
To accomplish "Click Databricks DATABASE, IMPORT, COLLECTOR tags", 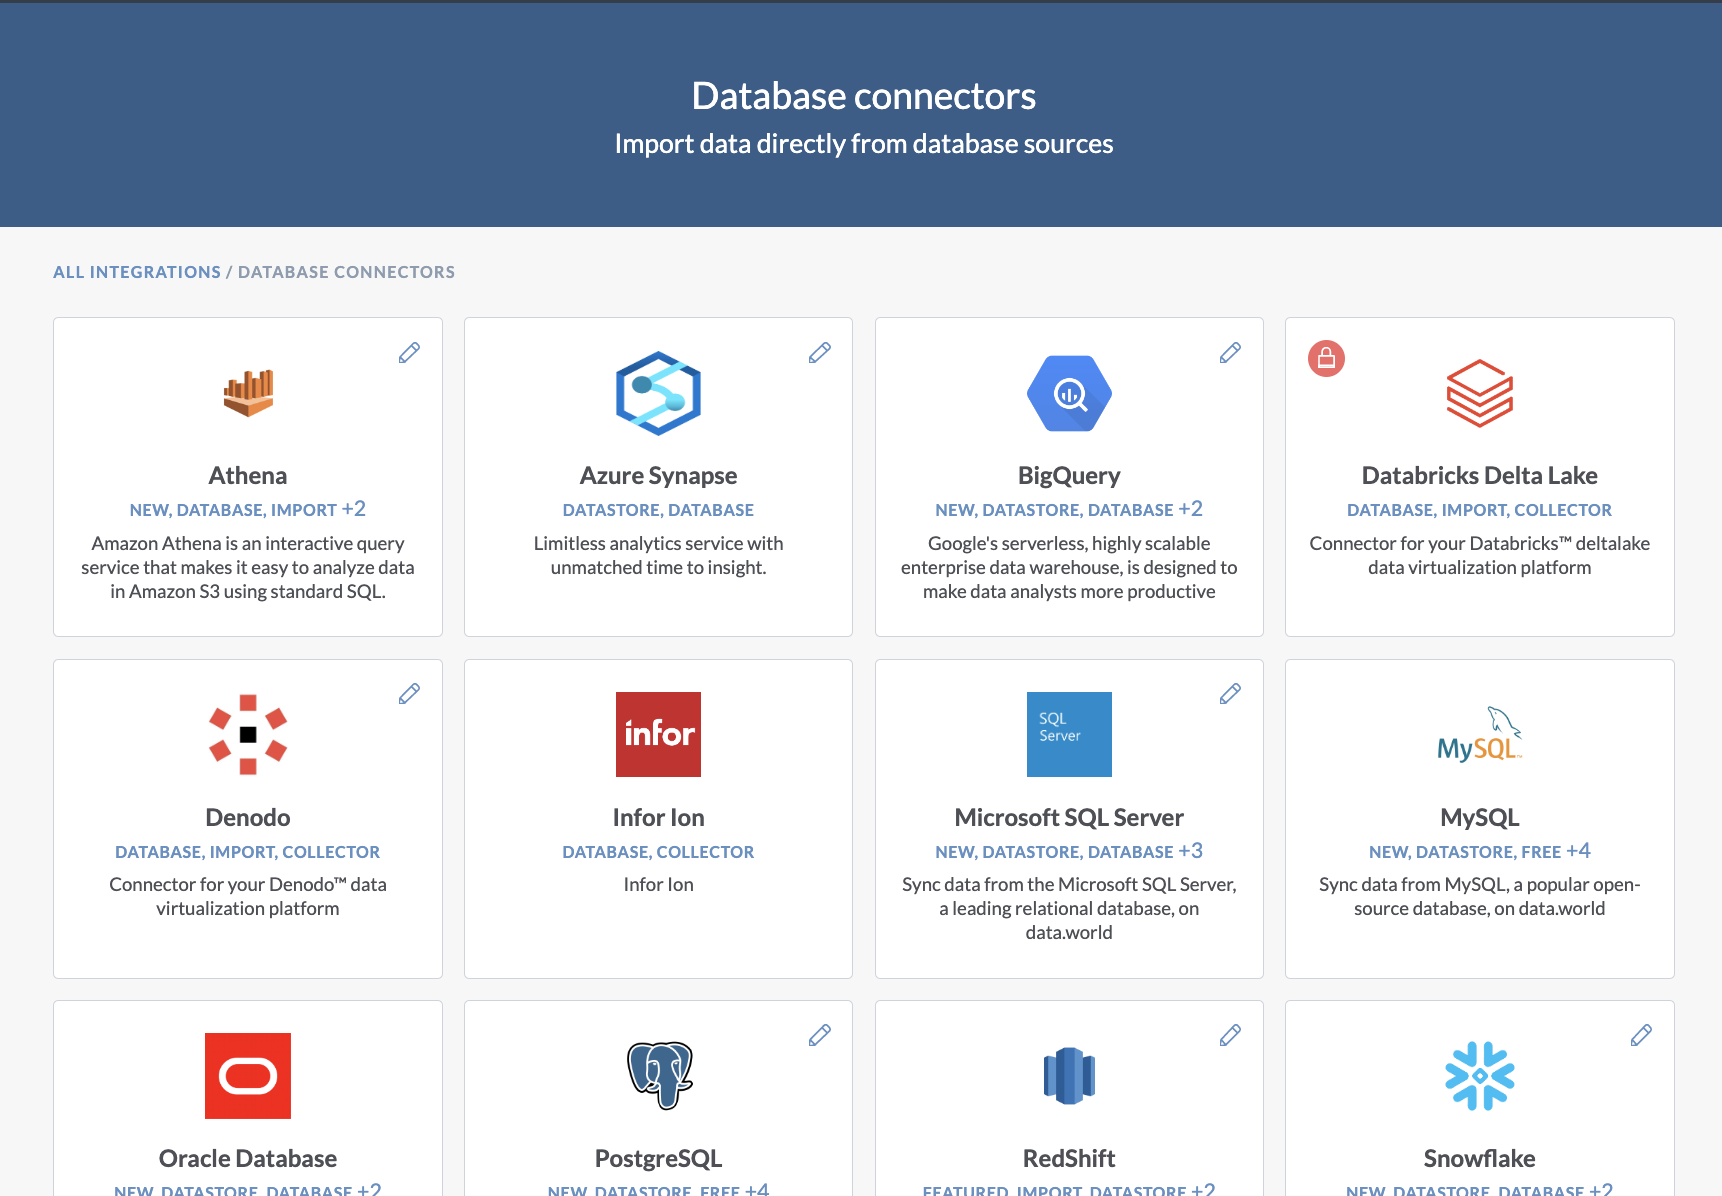I will (1480, 510).
